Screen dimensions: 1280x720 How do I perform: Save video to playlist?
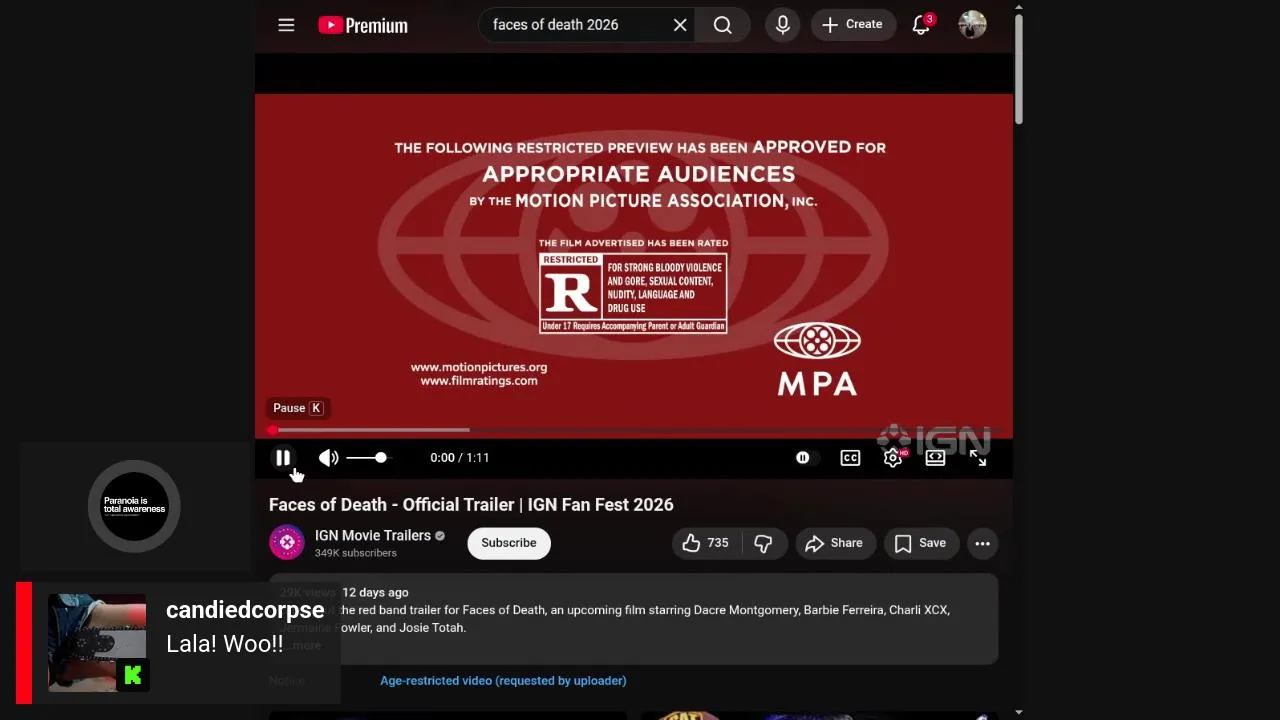point(921,543)
